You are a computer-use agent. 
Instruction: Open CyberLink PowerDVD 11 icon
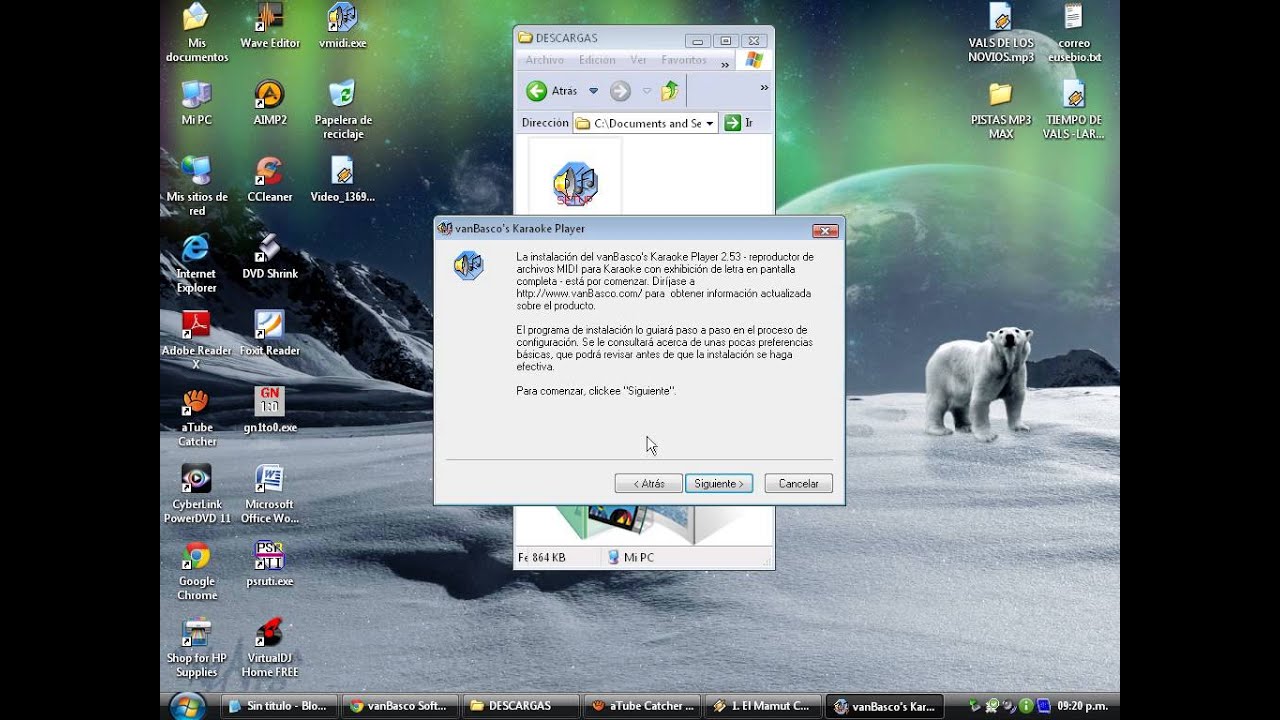pyautogui.click(x=197, y=494)
